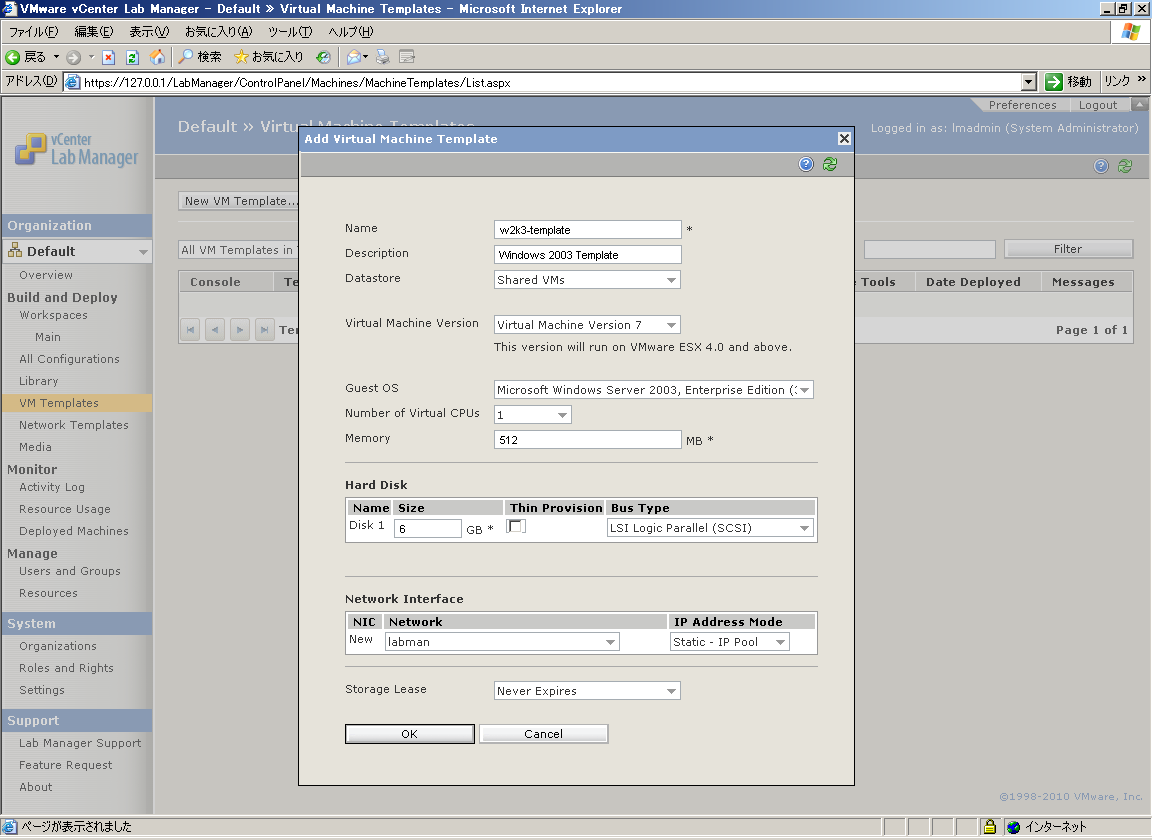
Task: Open Network Templates in sidebar
Action: coord(73,425)
